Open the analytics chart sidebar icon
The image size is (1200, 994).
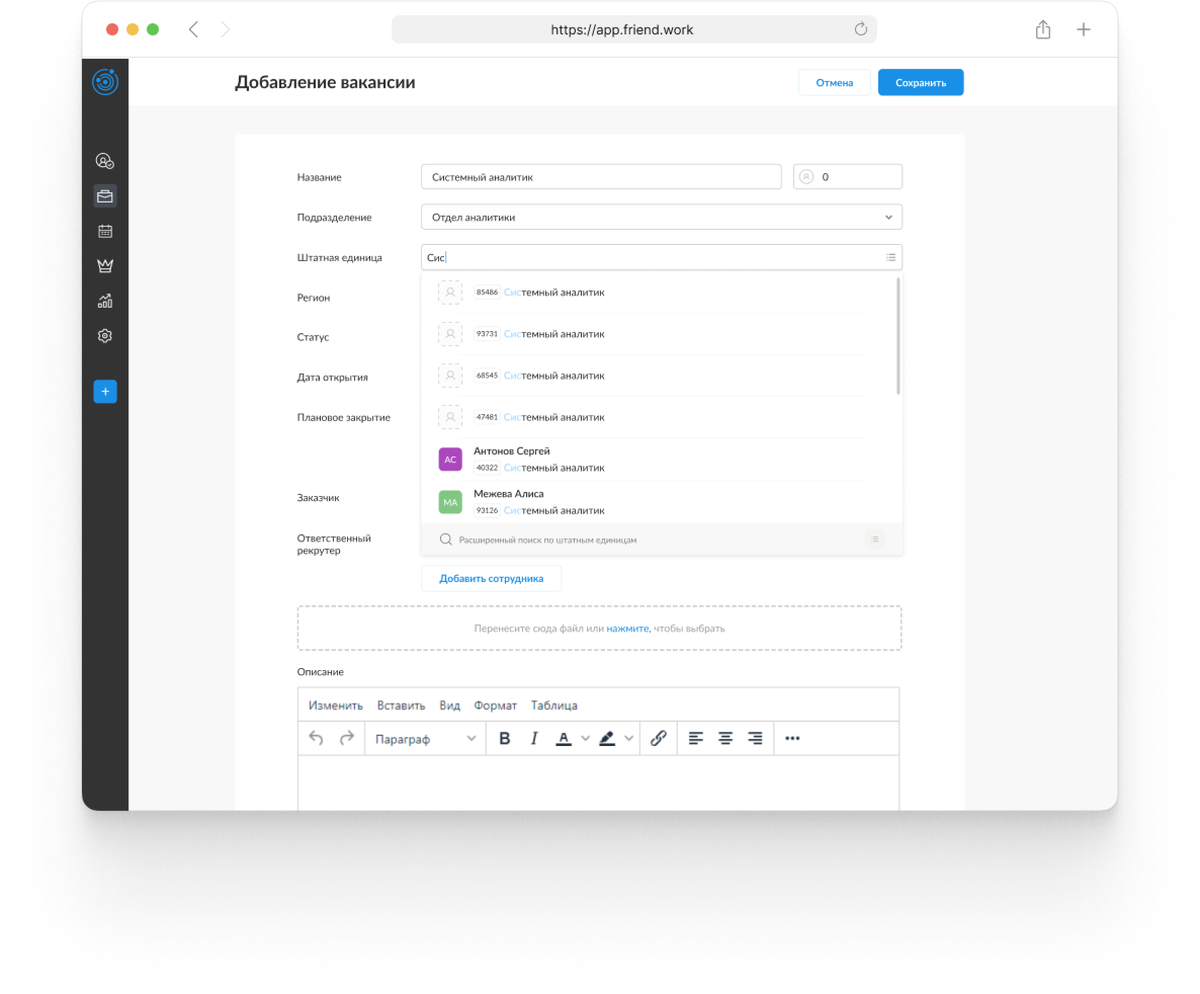point(105,300)
